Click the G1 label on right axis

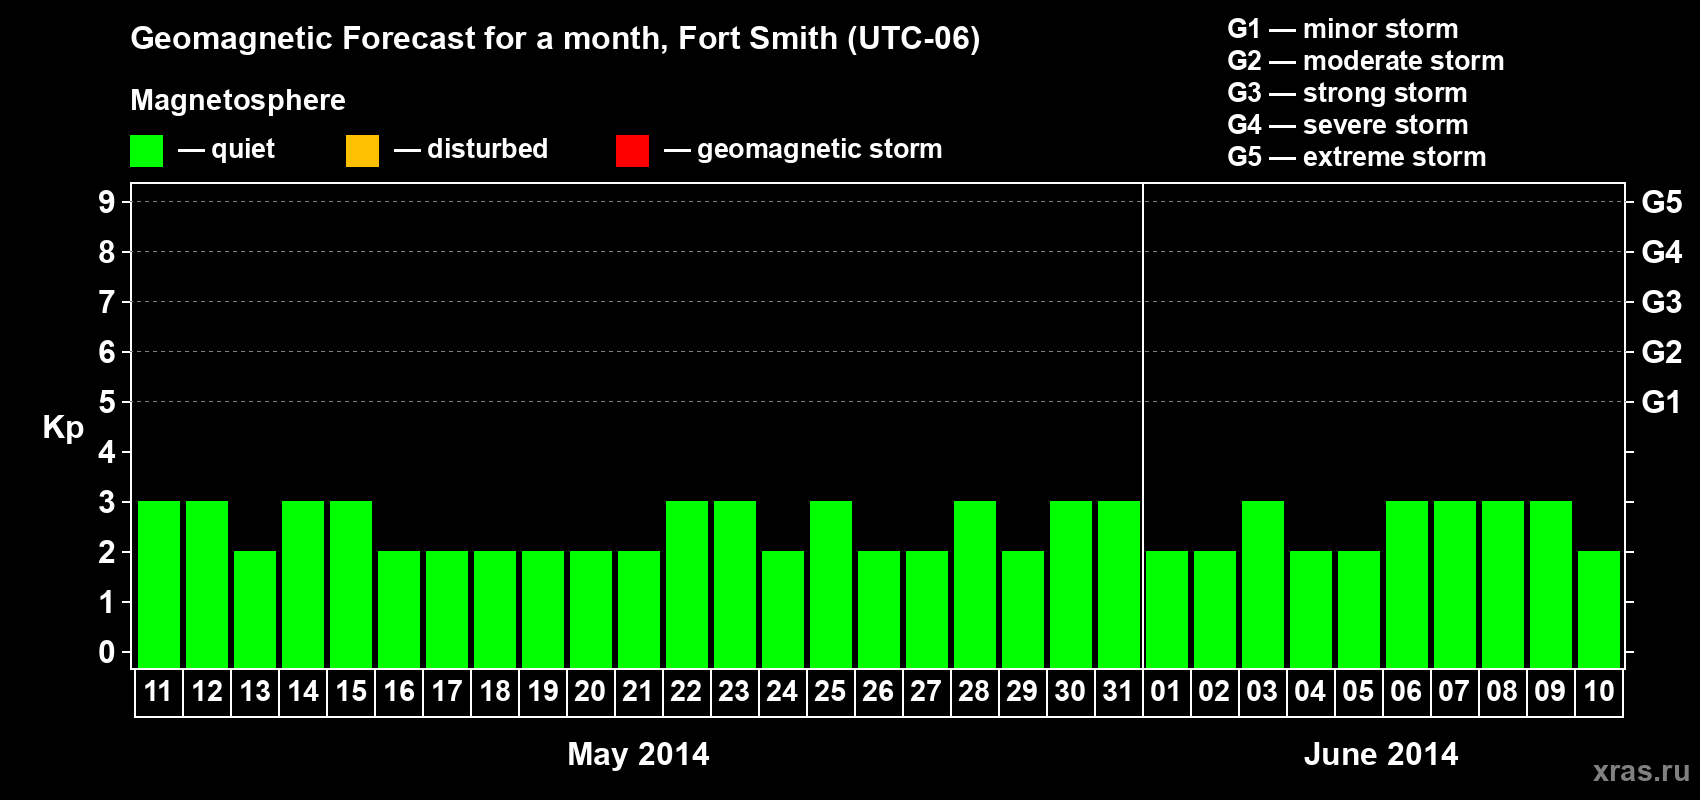pos(1661,402)
